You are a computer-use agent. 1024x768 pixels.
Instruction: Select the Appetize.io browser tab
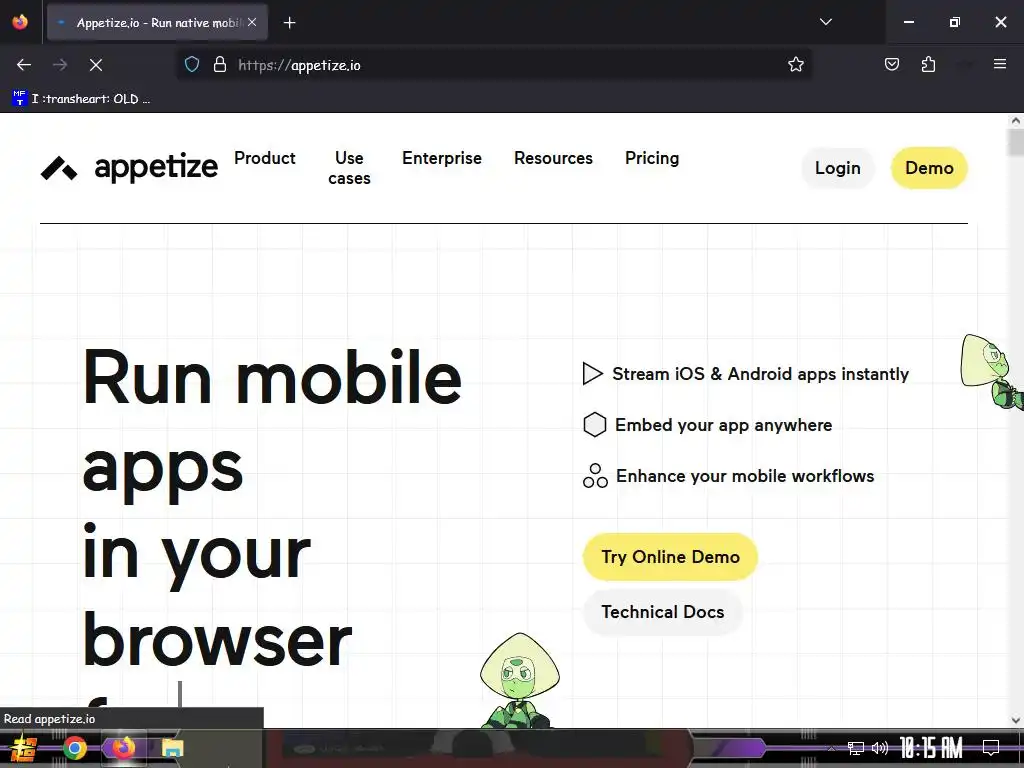tap(157, 23)
